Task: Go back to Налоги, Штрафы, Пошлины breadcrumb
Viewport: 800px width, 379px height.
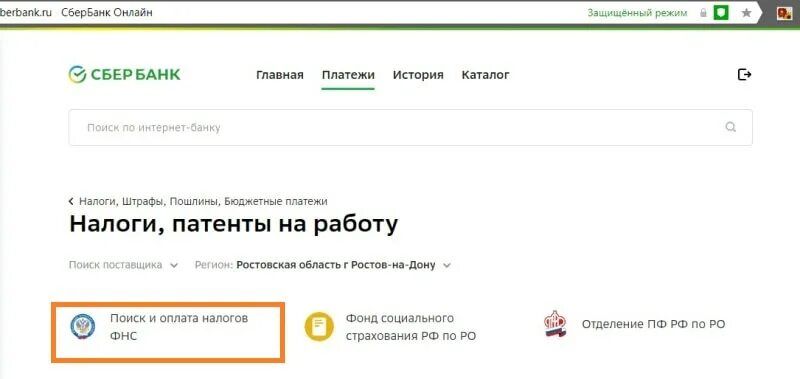Action: pyautogui.click(x=198, y=201)
